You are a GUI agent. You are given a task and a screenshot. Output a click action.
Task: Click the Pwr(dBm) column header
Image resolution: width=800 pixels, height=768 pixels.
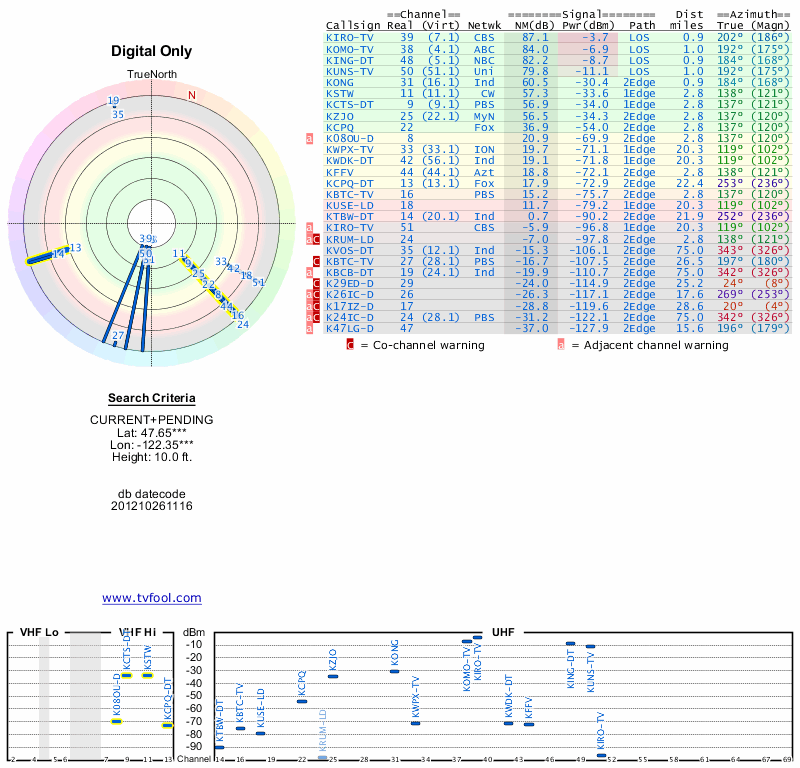pos(588,26)
